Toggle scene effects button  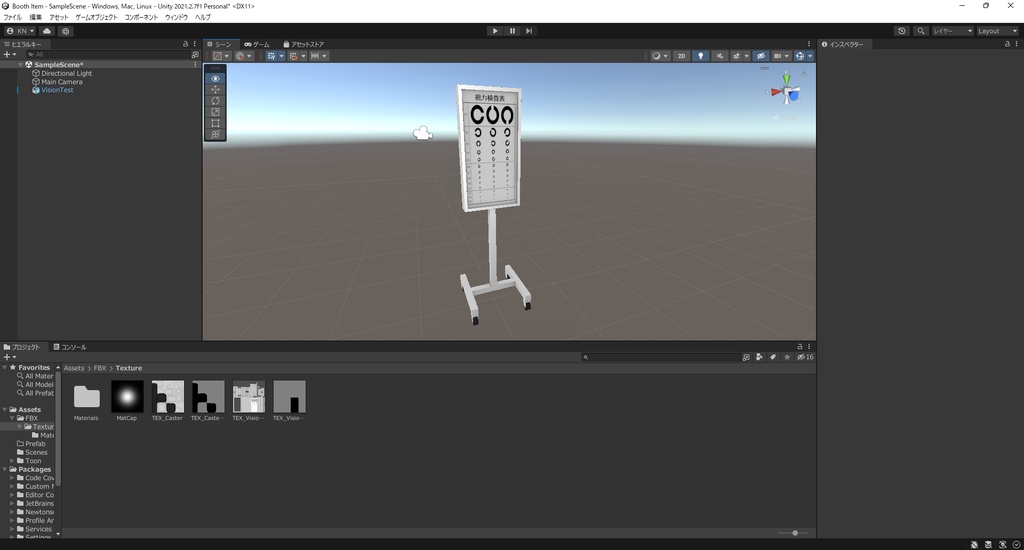click(x=736, y=56)
